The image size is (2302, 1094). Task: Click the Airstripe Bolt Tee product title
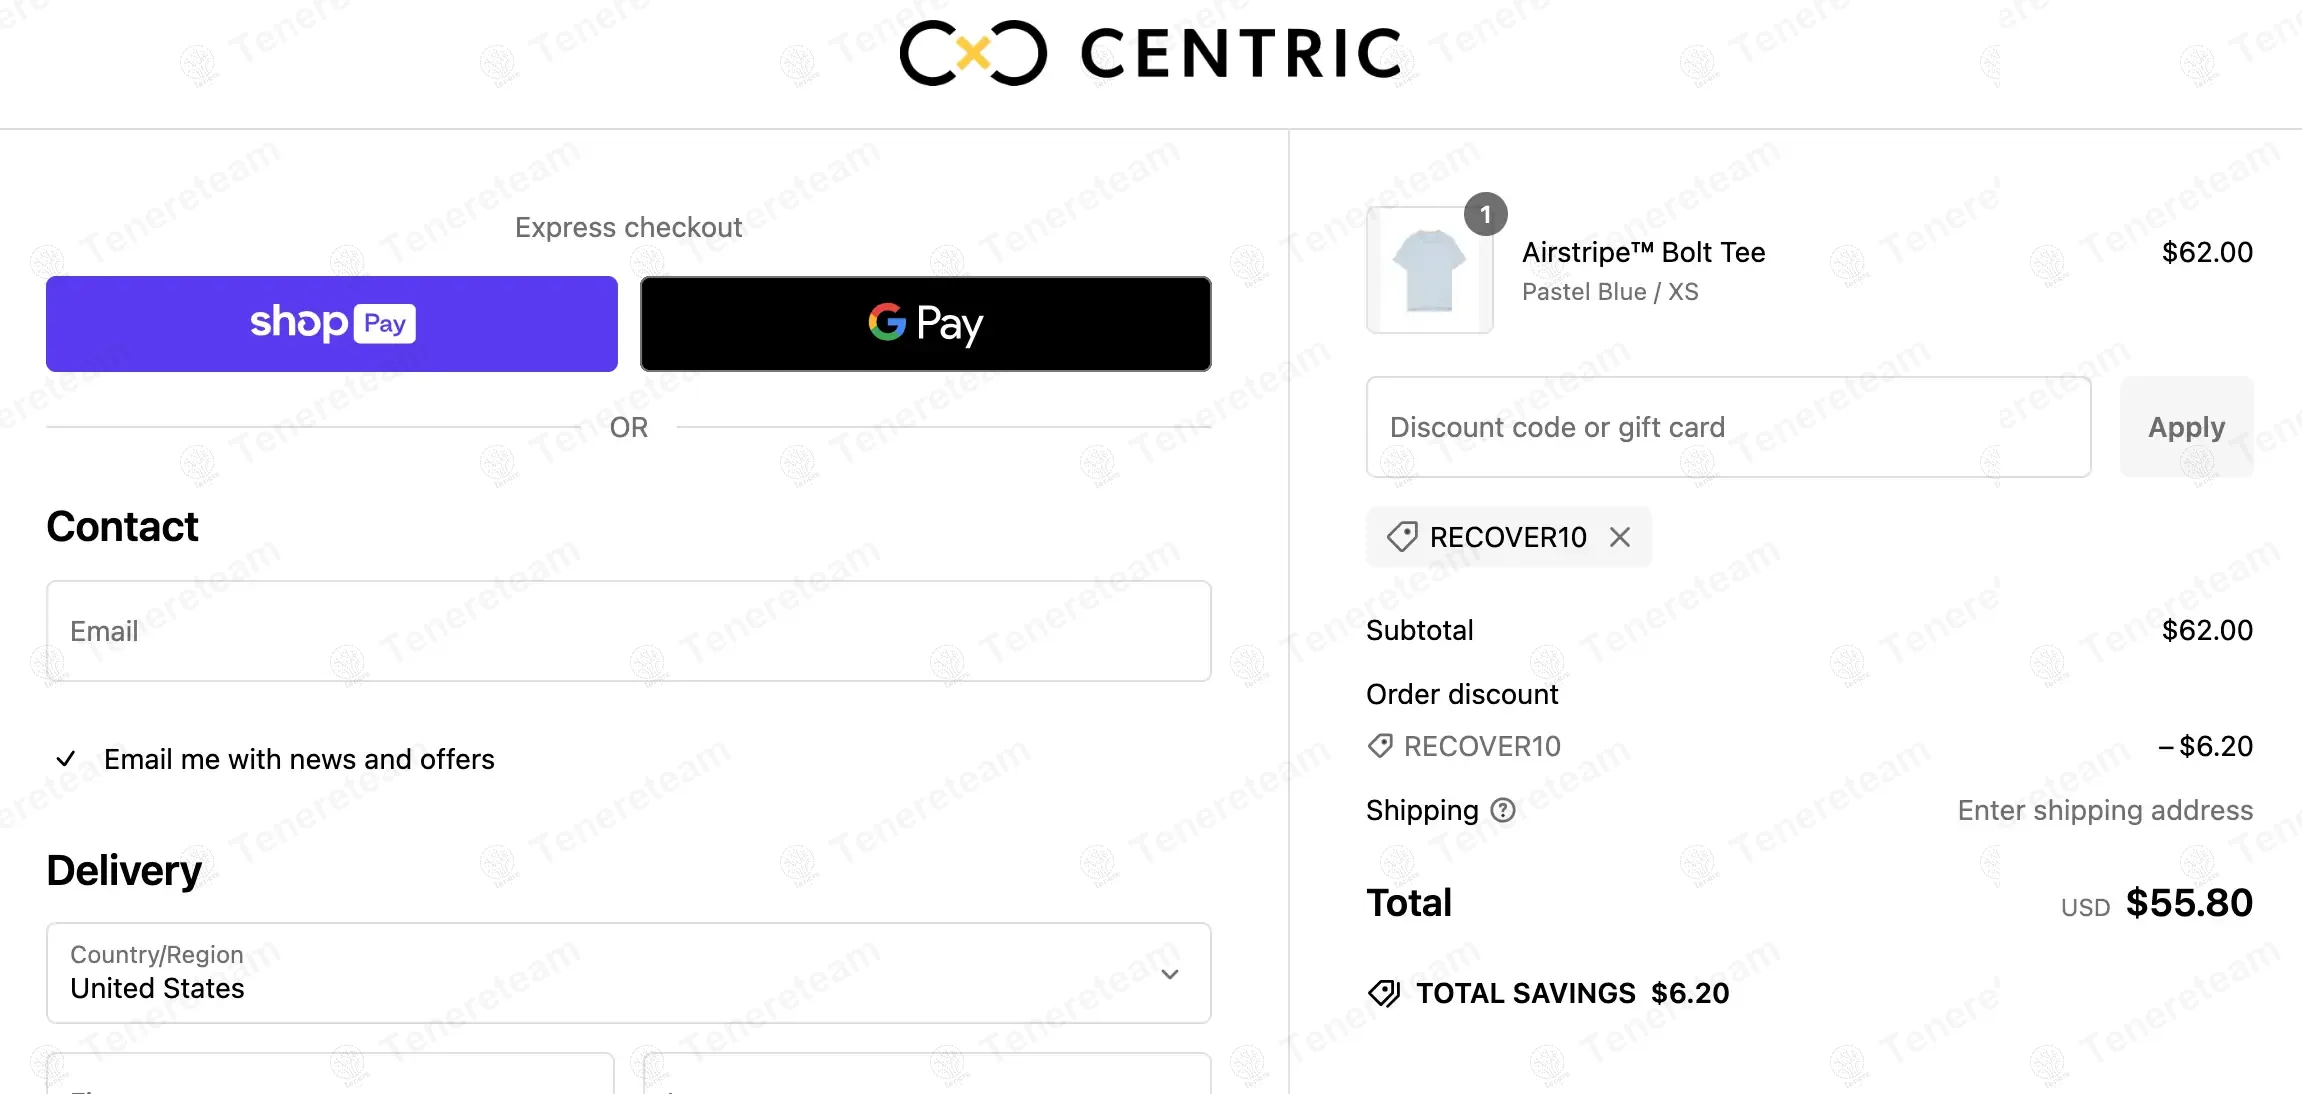click(1643, 252)
